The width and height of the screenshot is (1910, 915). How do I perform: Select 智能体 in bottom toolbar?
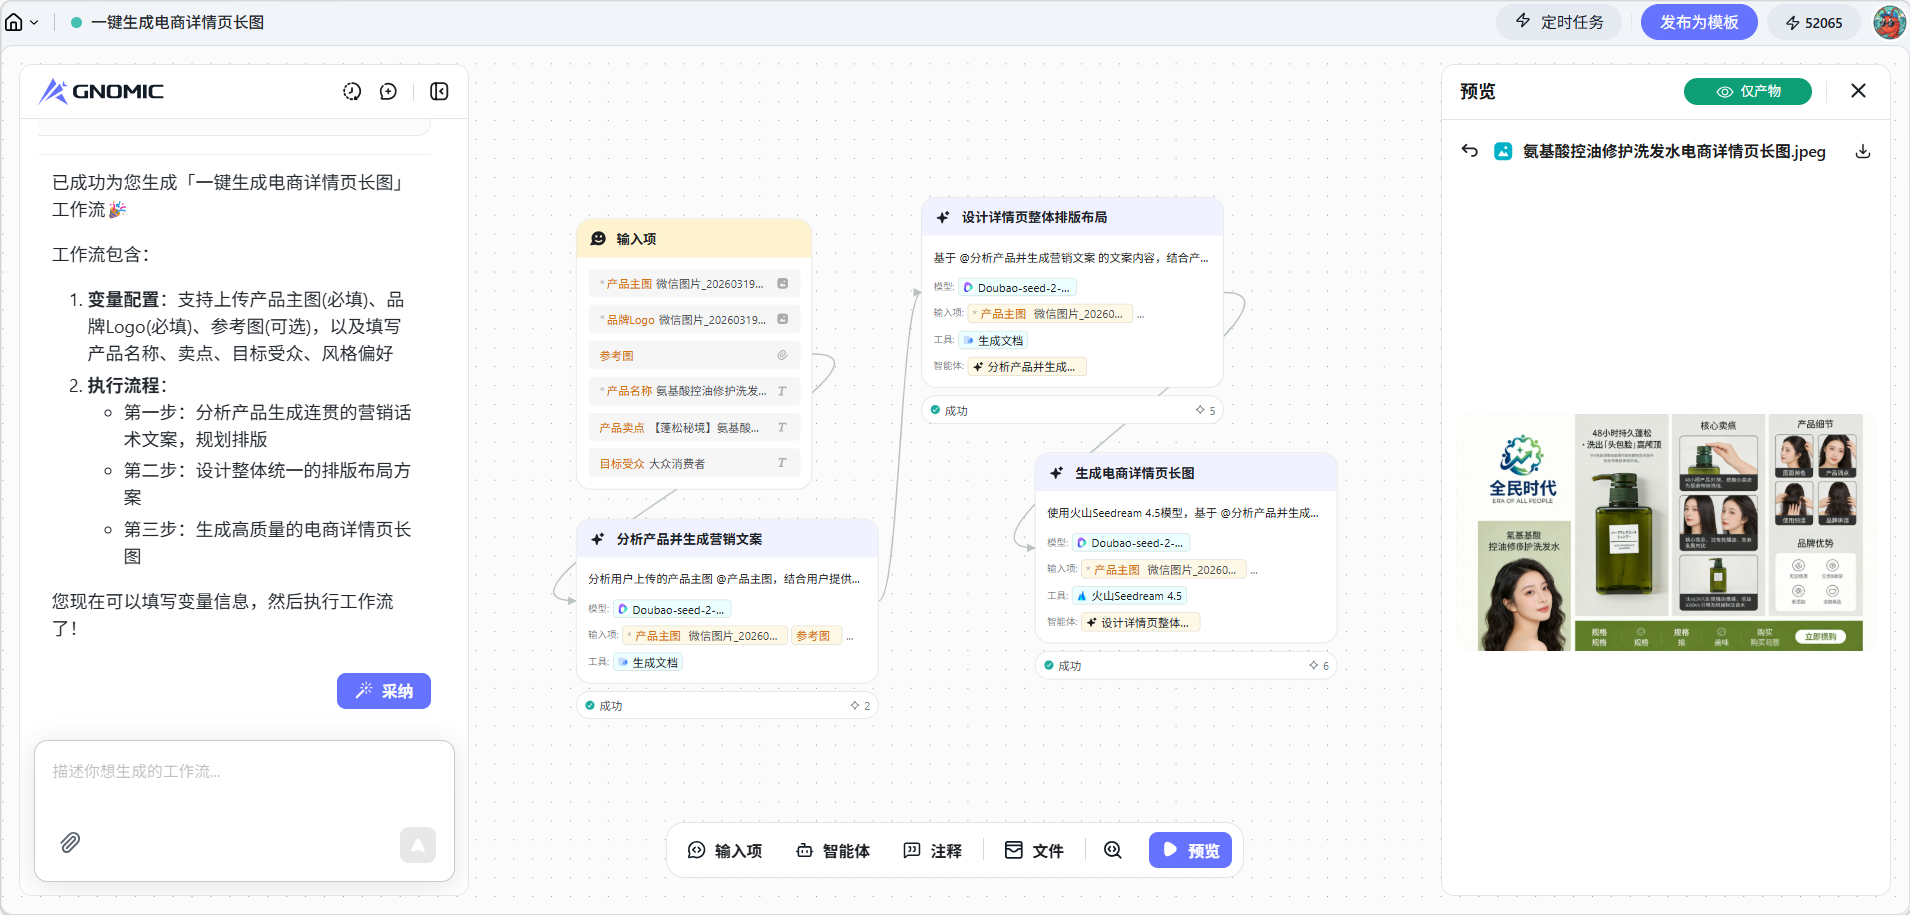833,850
